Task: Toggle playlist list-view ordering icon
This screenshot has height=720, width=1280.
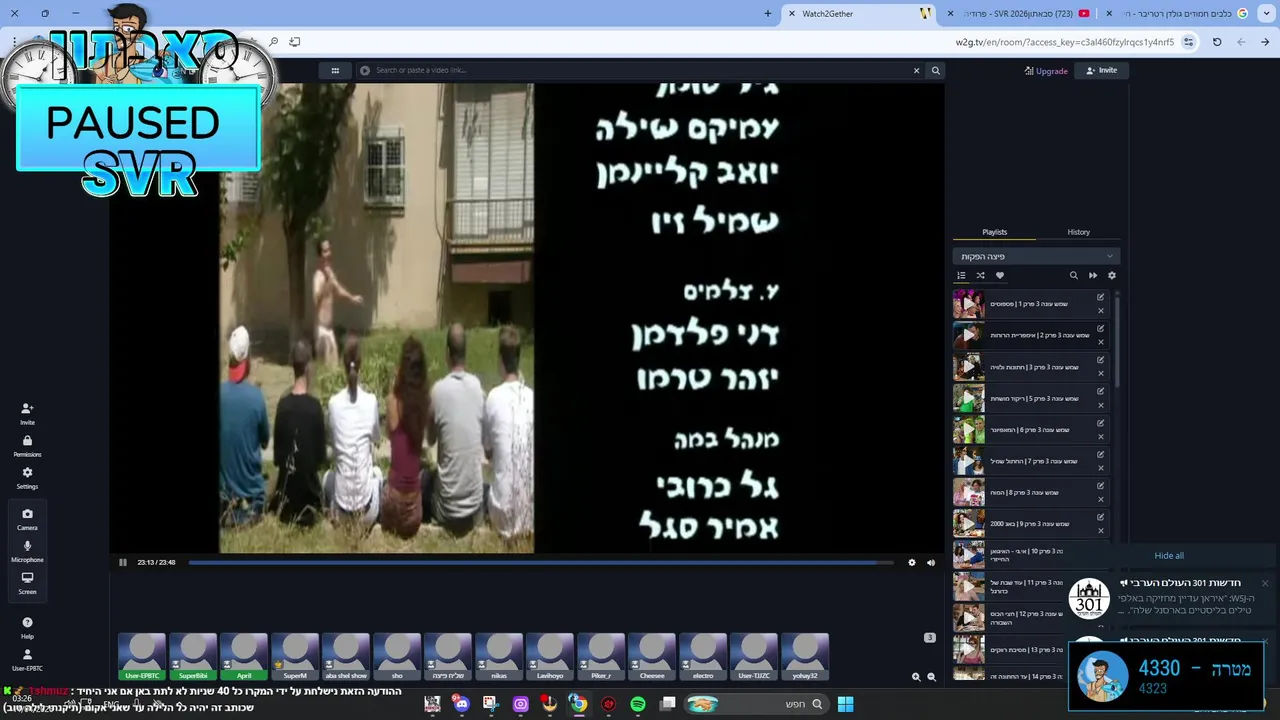Action: 961,276
